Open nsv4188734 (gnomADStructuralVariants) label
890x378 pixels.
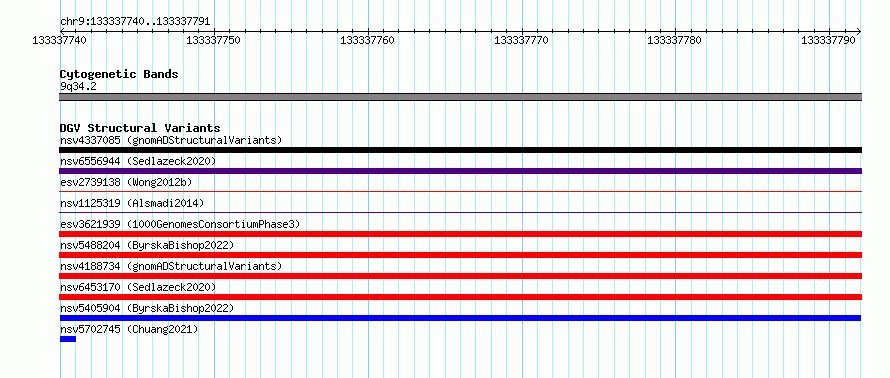pyautogui.click(x=171, y=266)
